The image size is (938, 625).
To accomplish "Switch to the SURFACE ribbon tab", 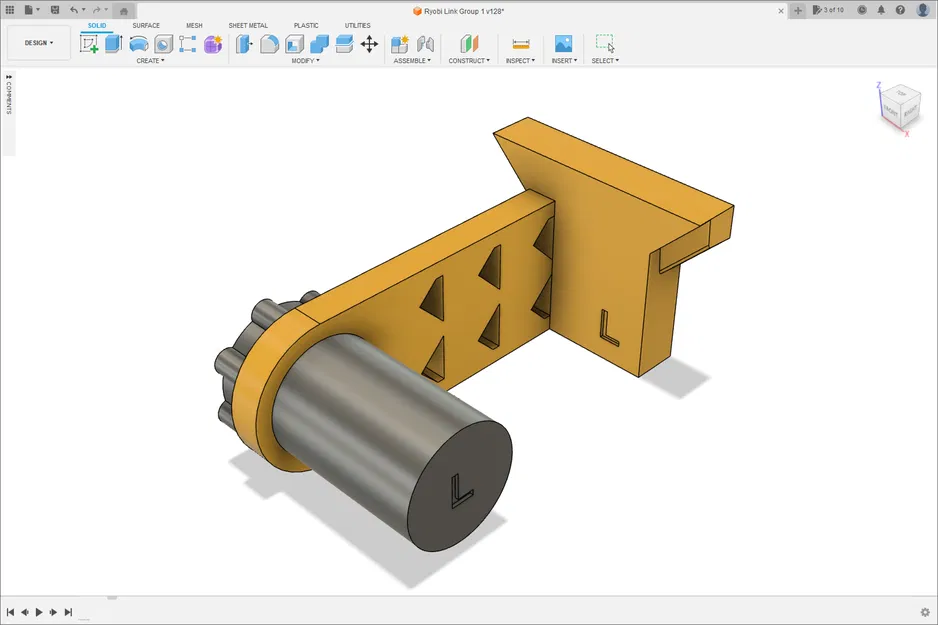I will click(146, 25).
